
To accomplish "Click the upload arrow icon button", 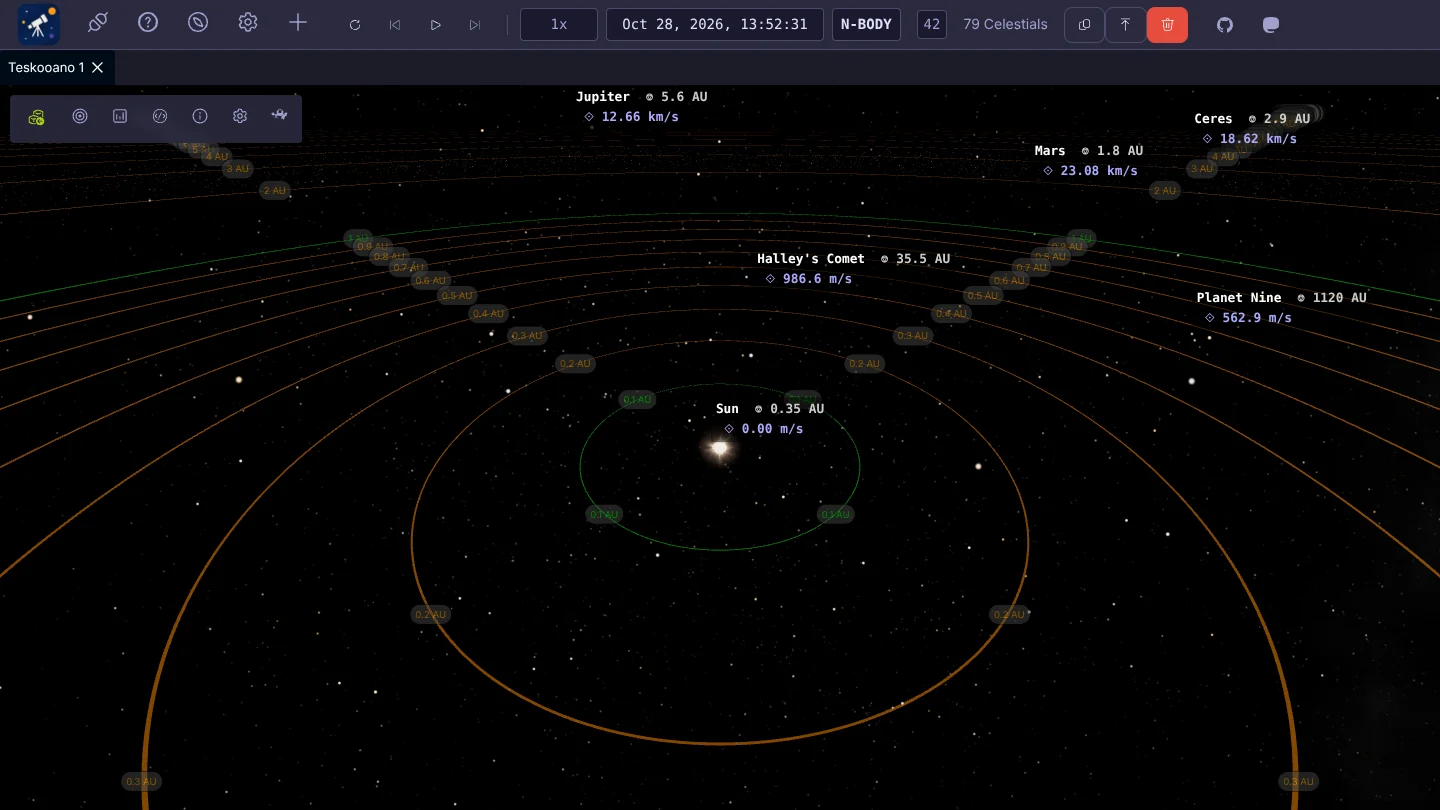I will [x=1125, y=25].
